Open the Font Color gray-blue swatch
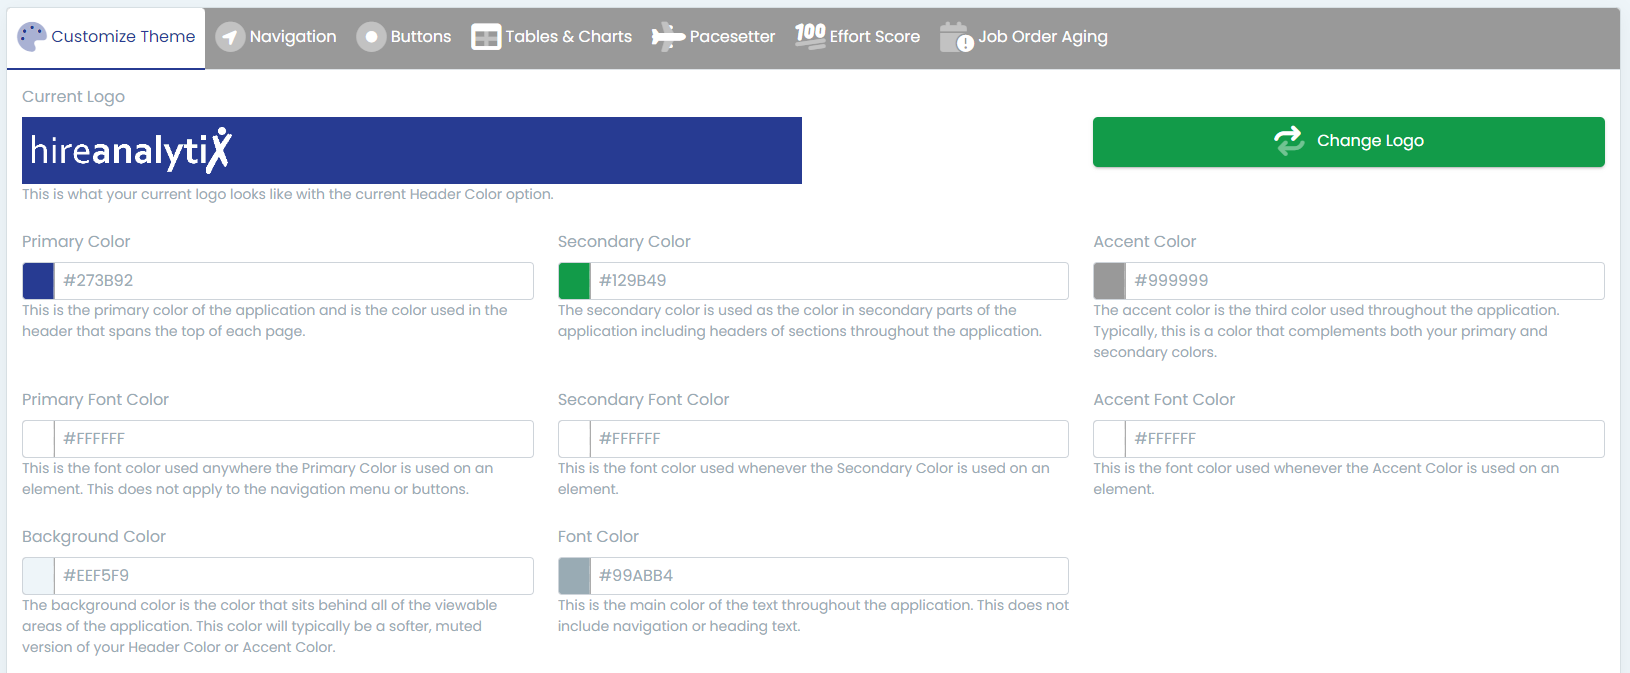The image size is (1630, 673). pyautogui.click(x=574, y=576)
